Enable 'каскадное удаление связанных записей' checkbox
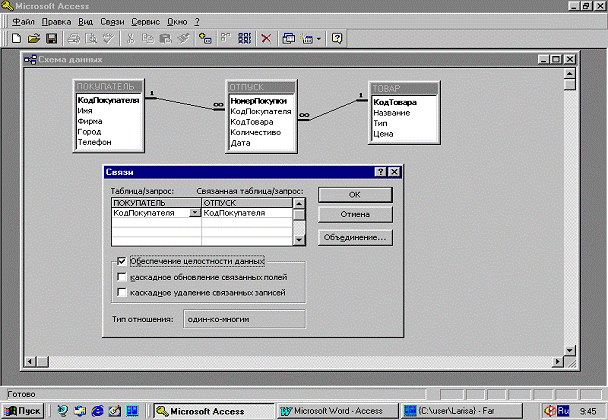 122,292
